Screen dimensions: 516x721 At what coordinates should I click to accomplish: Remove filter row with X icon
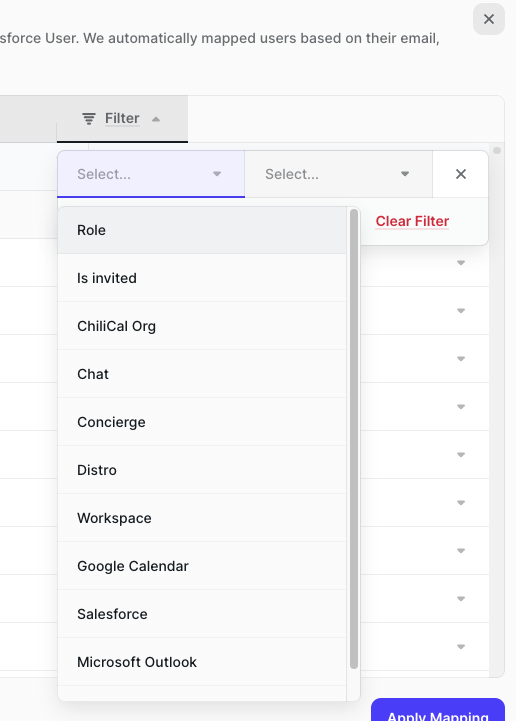pyautogui.click(x=460, y=174)
